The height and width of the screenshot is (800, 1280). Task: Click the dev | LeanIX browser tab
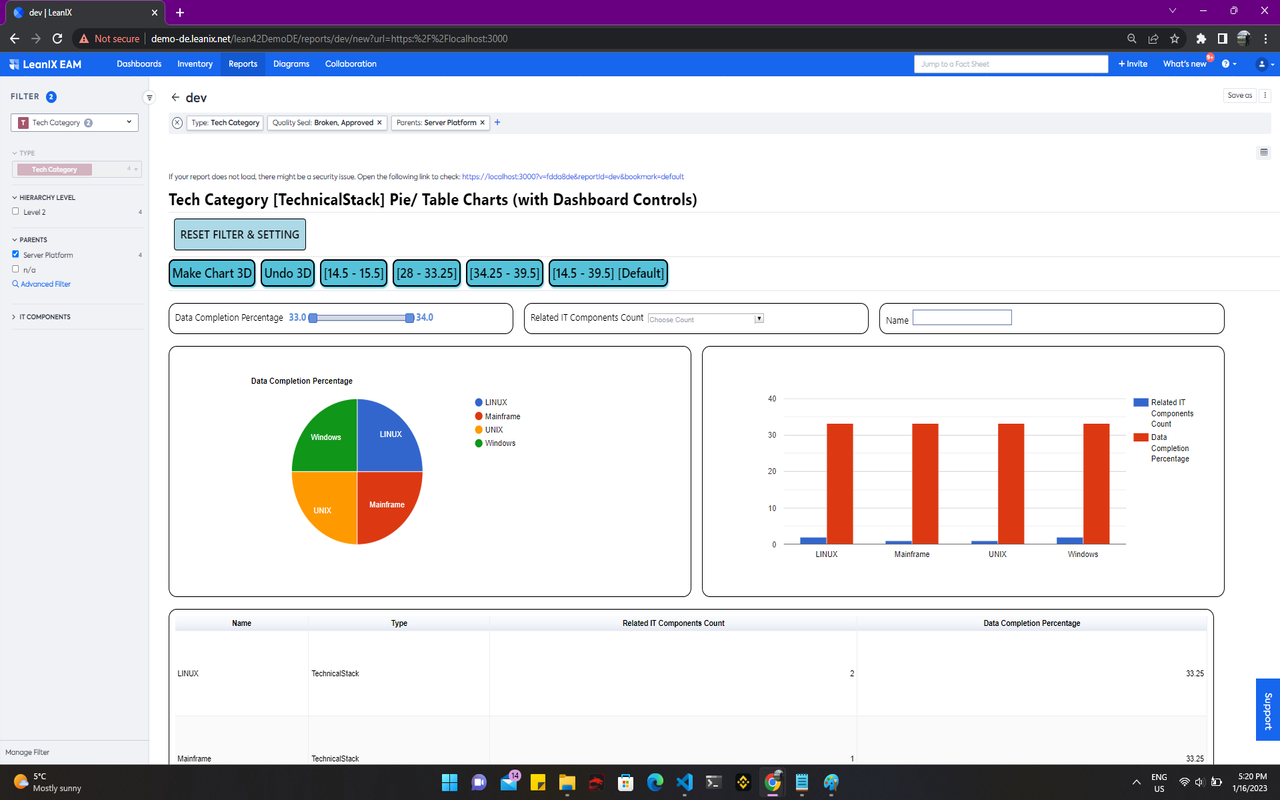tap(85, 13)
